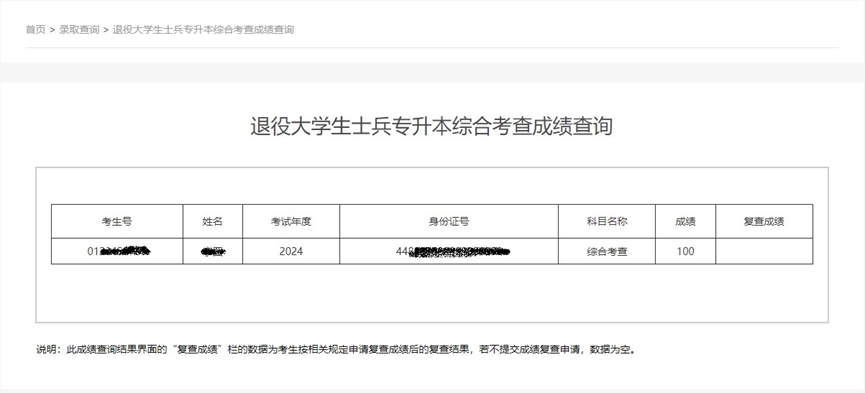Click the 成绩 column header
The image size is (865, 393).
tap(685, 221)
